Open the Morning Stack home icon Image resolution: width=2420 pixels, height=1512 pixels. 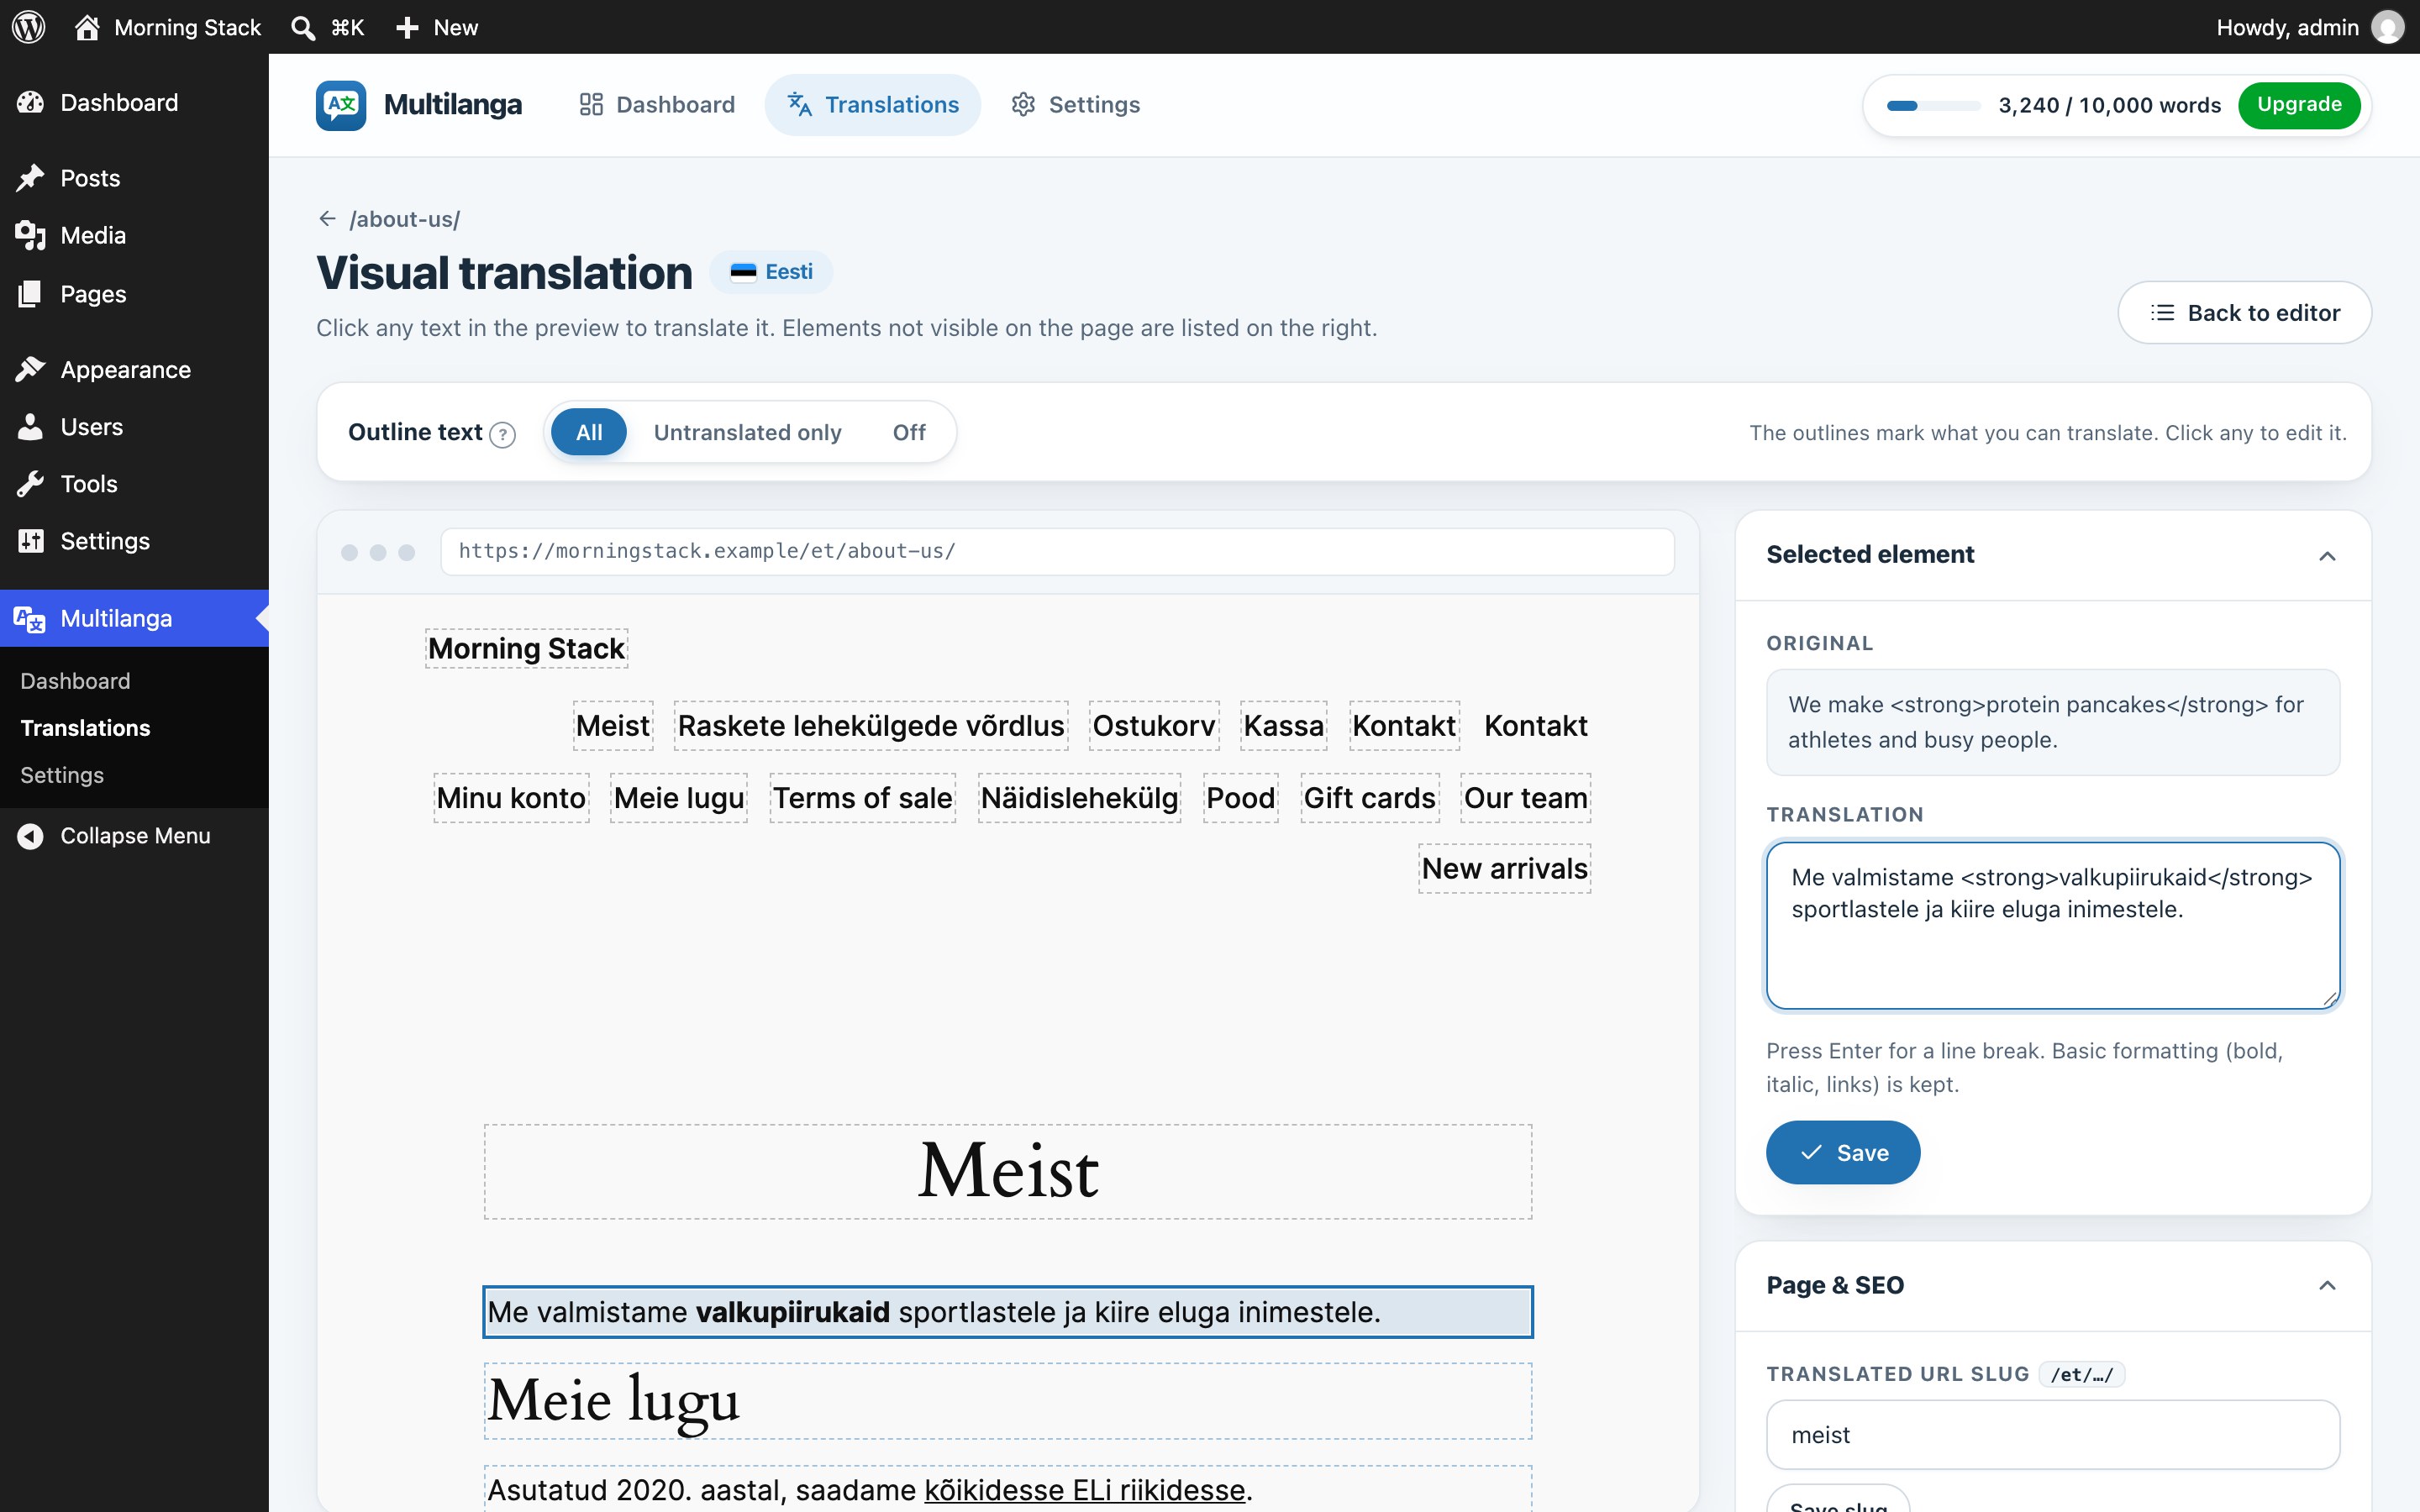(87, 27)
